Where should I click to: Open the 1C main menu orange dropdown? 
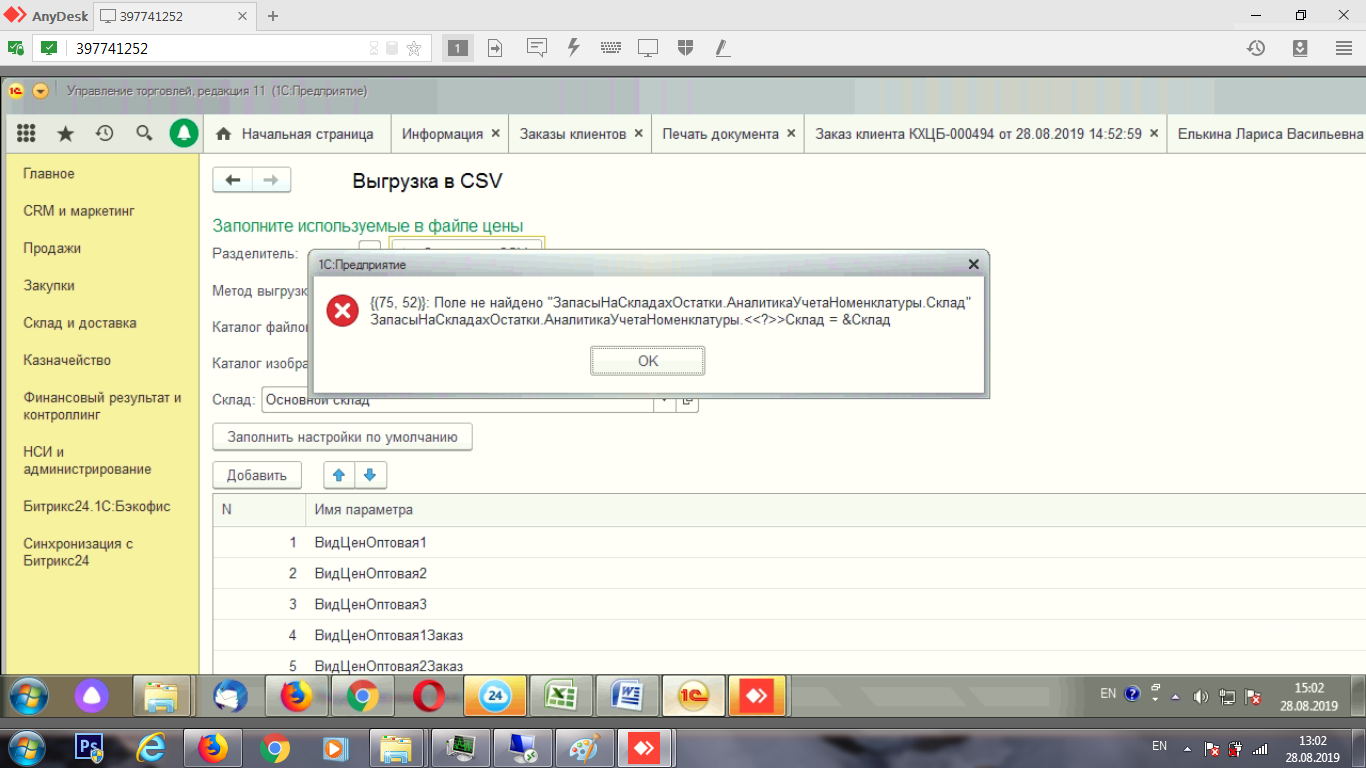40,91
